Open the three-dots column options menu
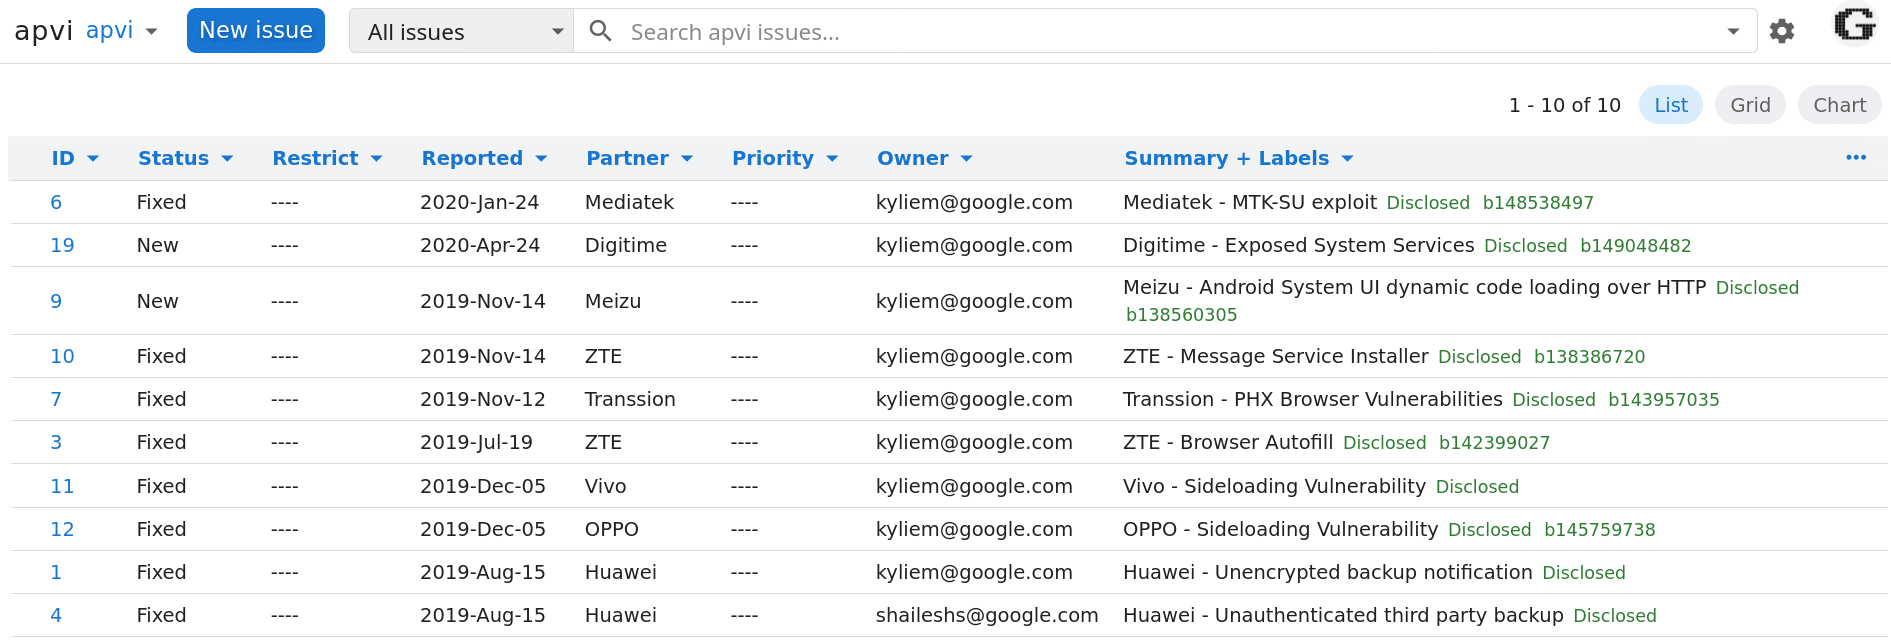 point(1856,158)
